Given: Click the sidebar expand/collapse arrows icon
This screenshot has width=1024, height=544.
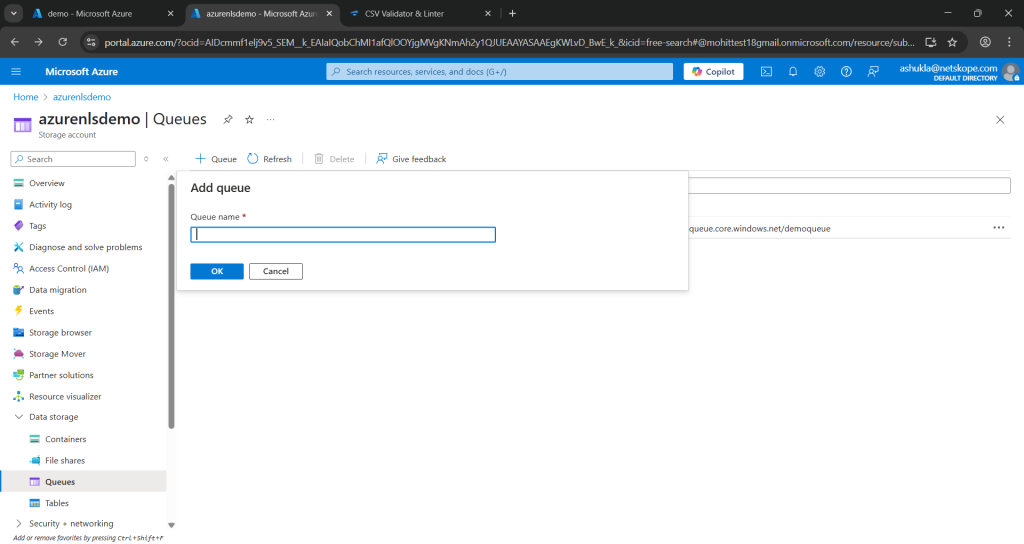Looking at the screenshot, I should point(146,159).
